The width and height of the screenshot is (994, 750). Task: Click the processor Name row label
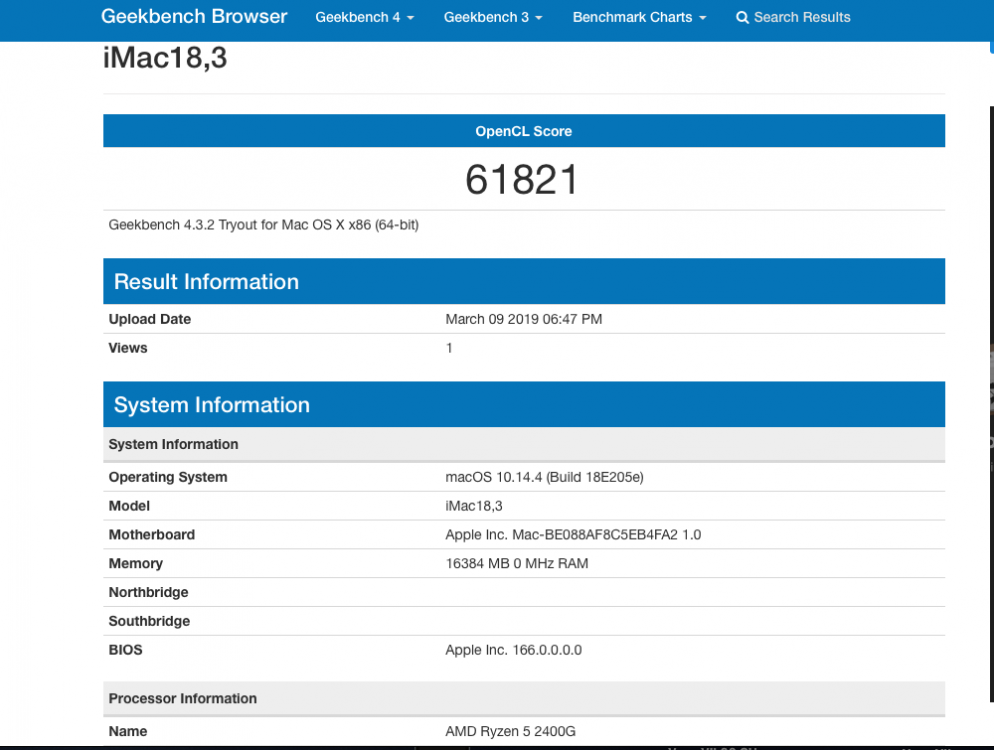pos(128,732)
